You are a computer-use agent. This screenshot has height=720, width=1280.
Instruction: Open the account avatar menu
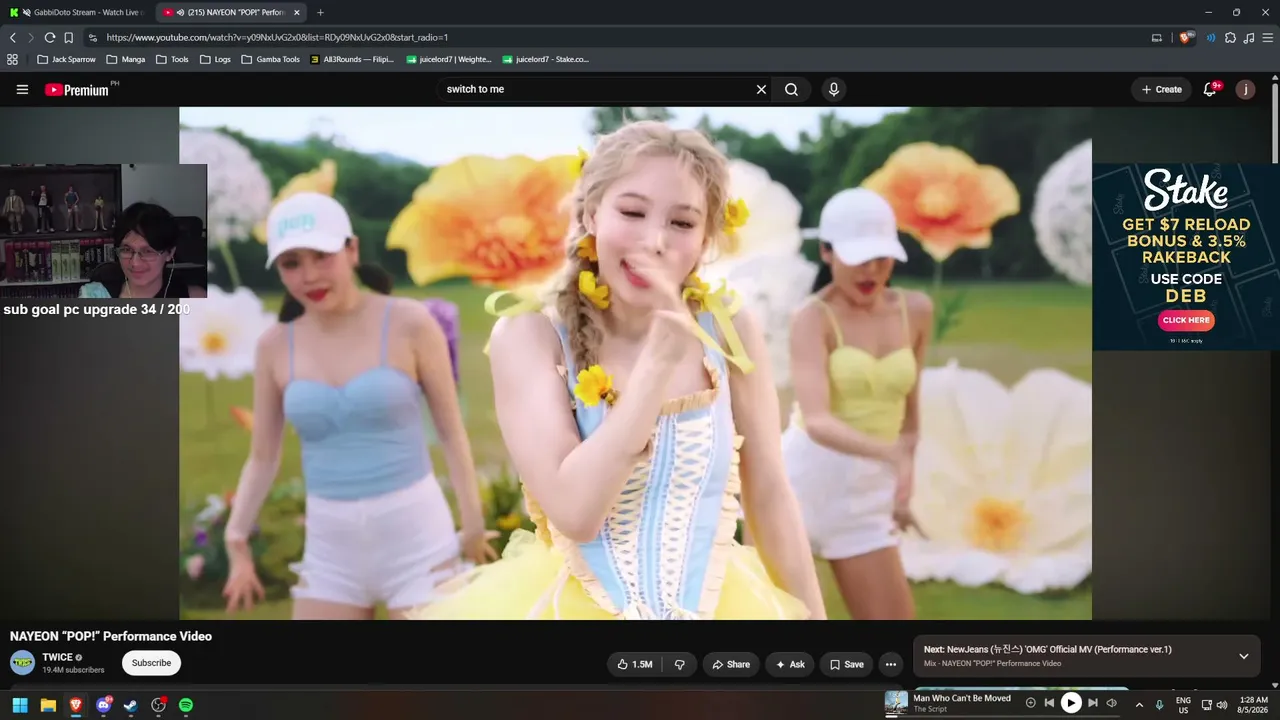point(1245,89)
